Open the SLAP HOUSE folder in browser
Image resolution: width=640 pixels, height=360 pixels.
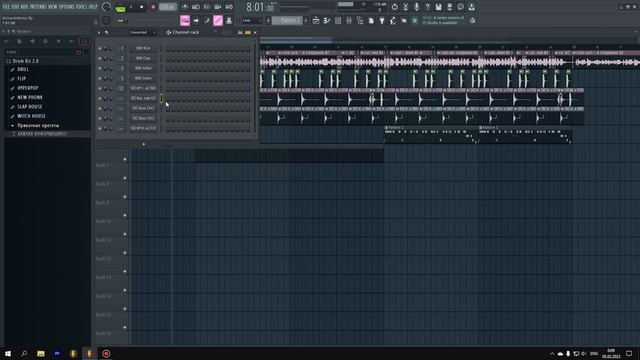[x=30, y=107]
